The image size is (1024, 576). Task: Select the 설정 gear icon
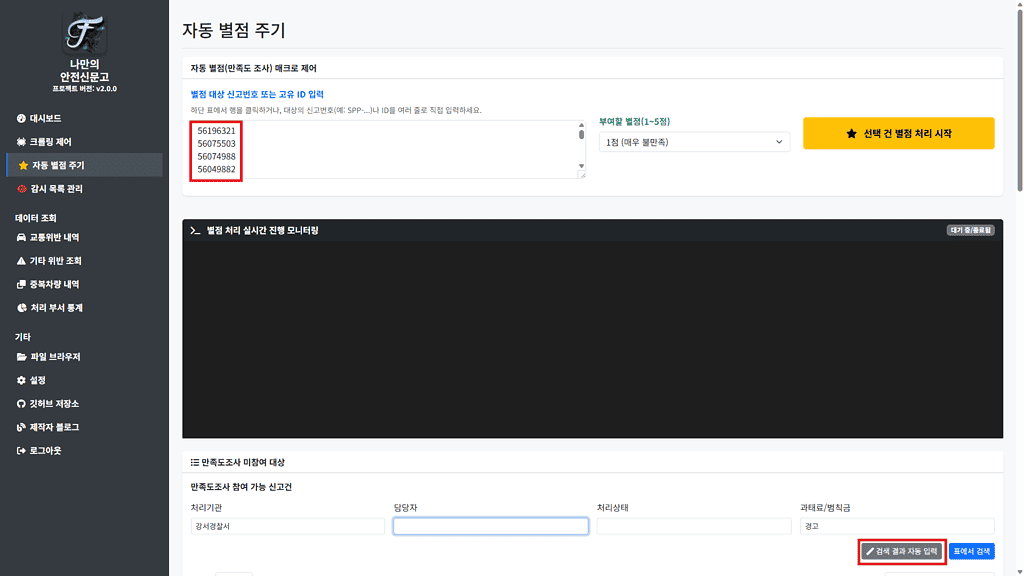tap(20, 378)
